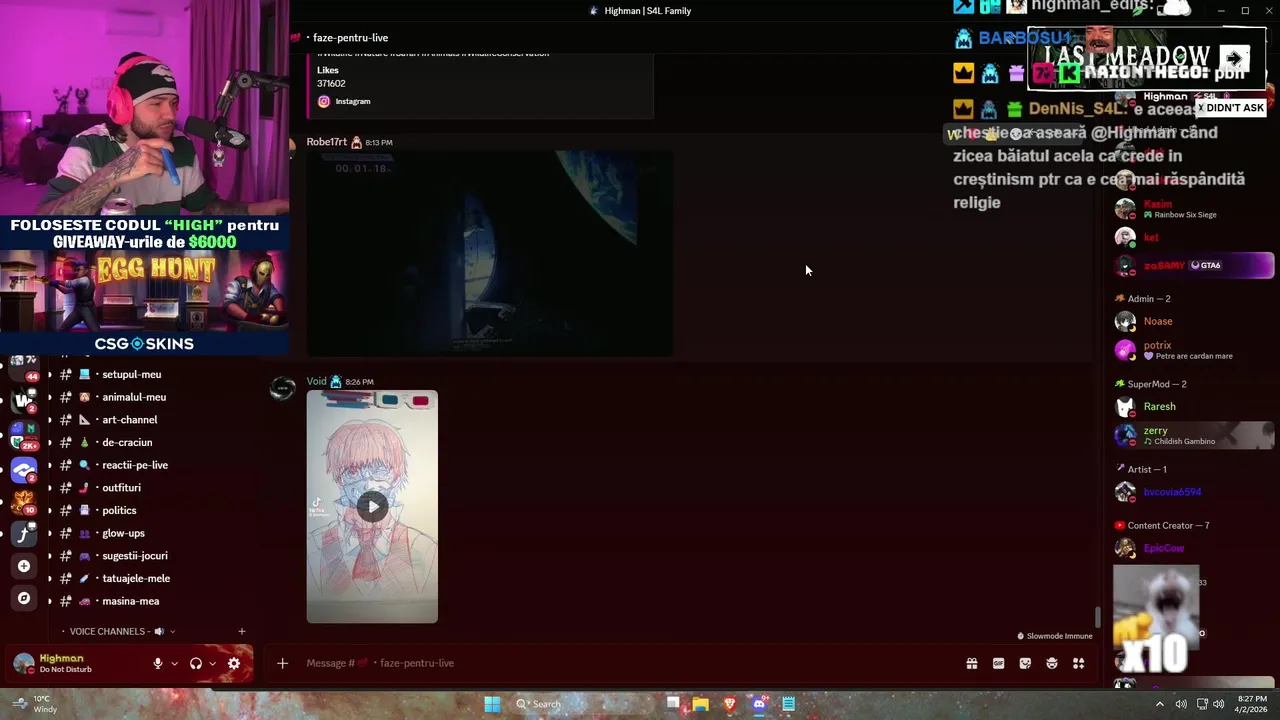The width and height of the screenshot is (1280, 720).
Task: Open the sugestii-jocuri channel
Action: [135, 556]
